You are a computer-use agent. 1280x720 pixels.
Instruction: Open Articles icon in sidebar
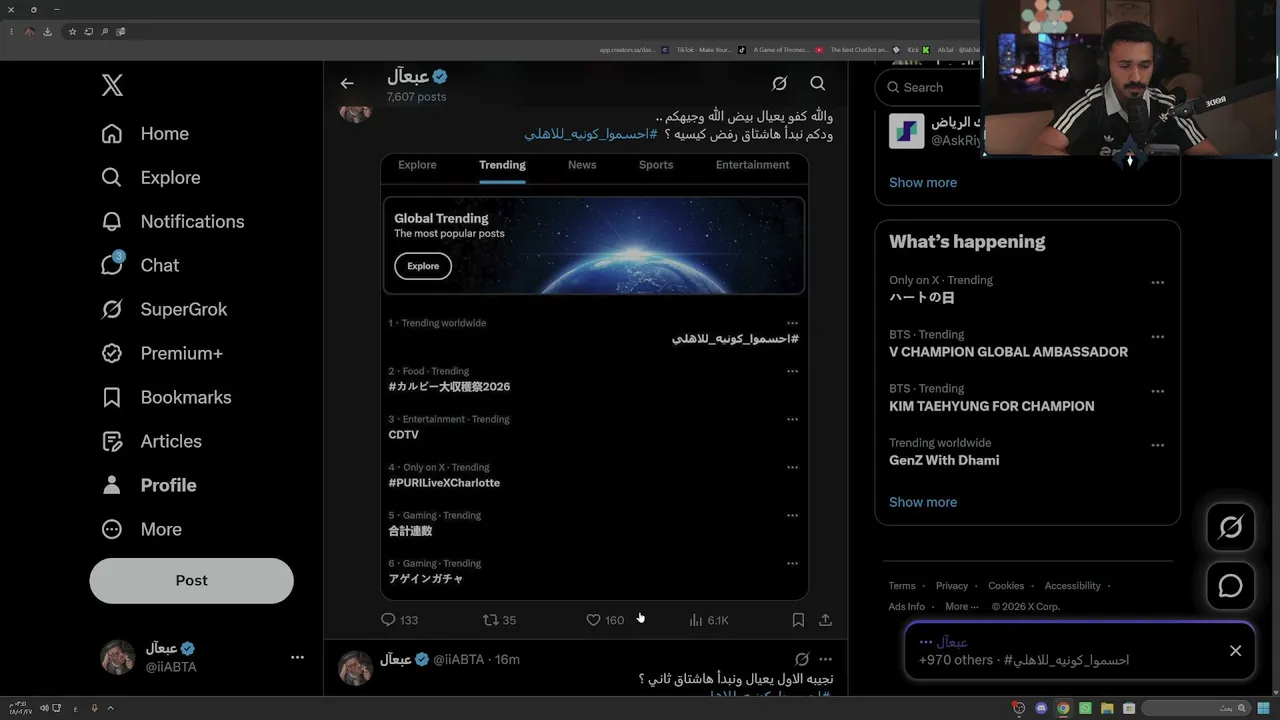(x=112, y=442)
